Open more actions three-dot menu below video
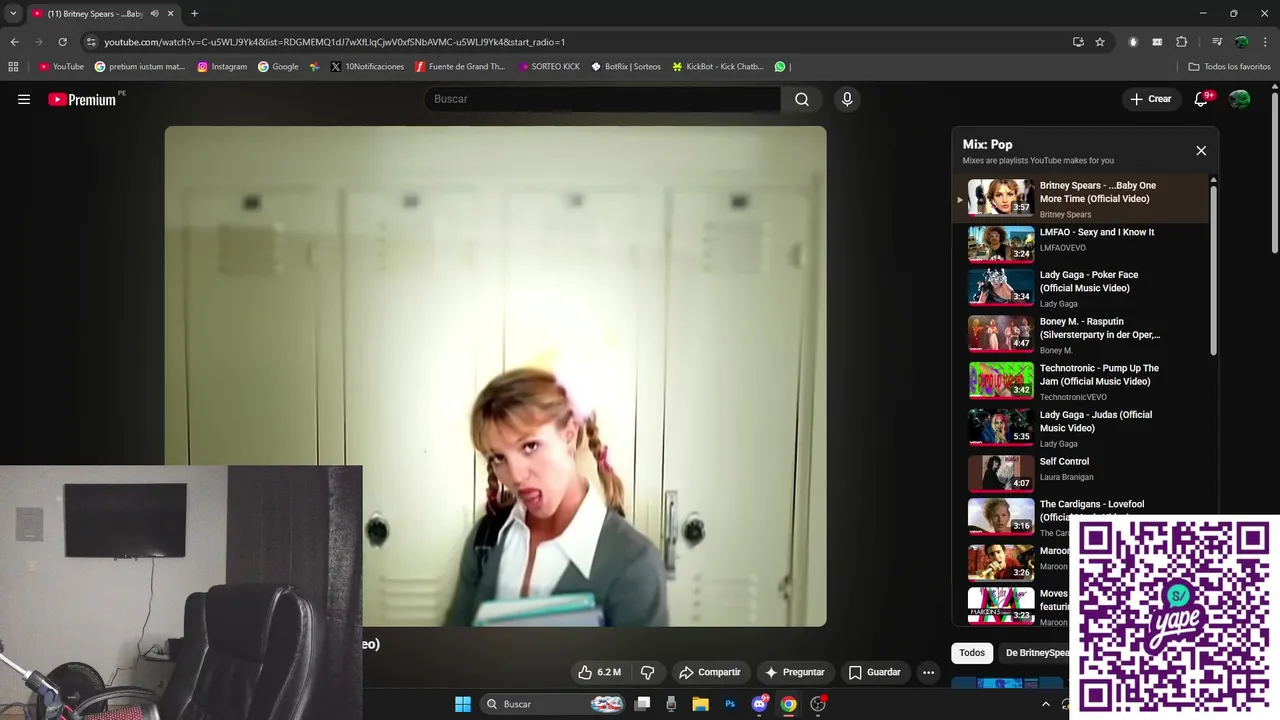 pos(928,672)
